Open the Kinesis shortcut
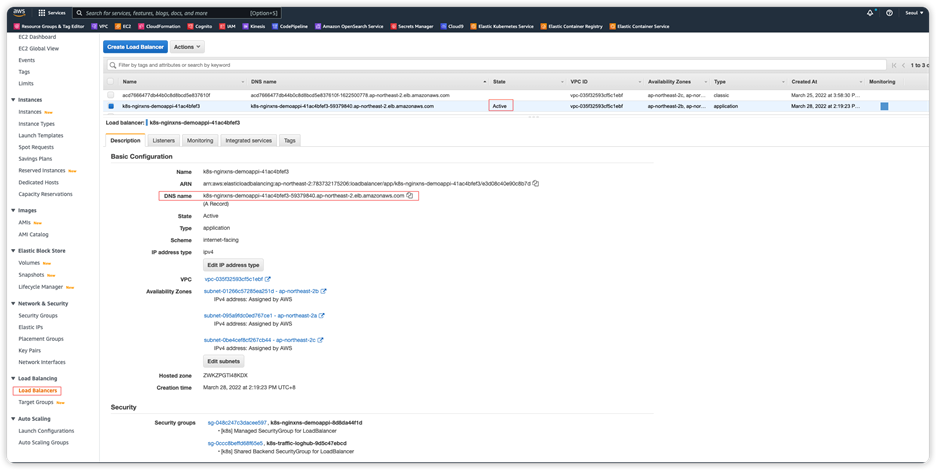The width and height of the screenshot is (936, 470). click(254, 26)
